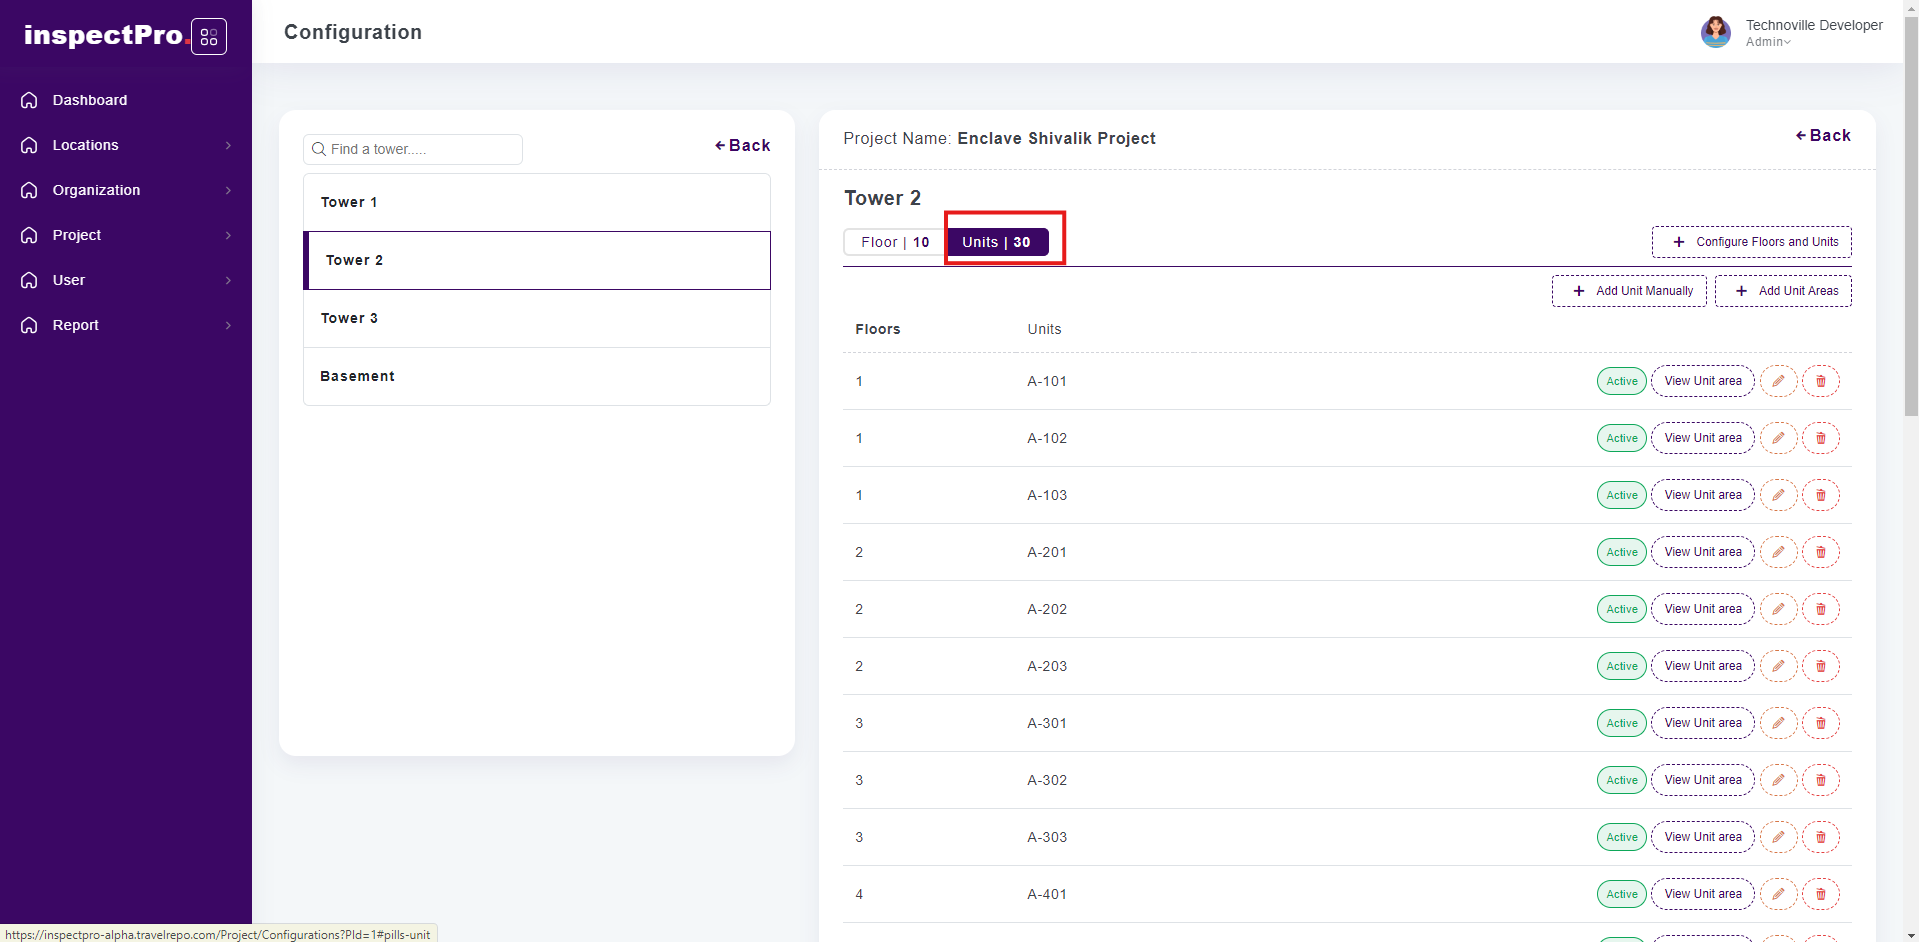Open the Admin dropdown under the user name
The width and height of the screenshot is (1919, 942).
click(1768, 42)
